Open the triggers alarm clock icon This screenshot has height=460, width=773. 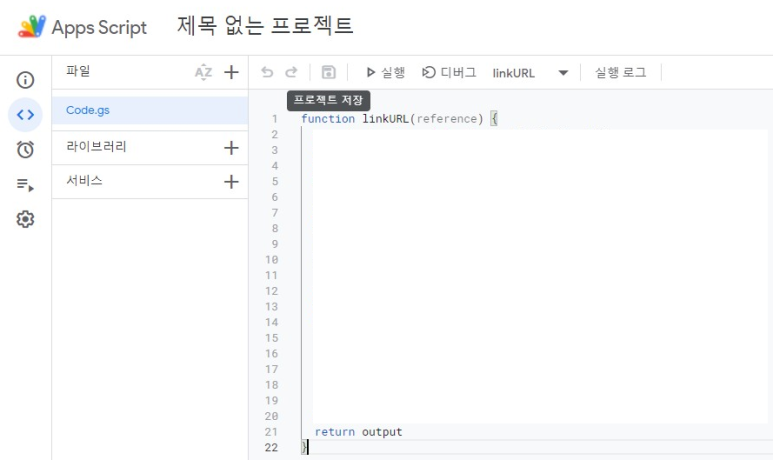[25, 149]
